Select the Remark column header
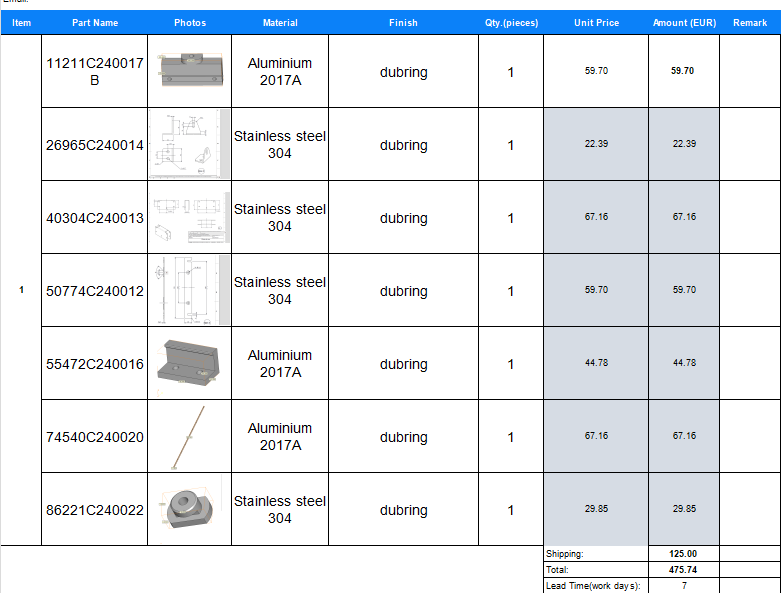Screen dimensions: 781x593 coord(750,23)
